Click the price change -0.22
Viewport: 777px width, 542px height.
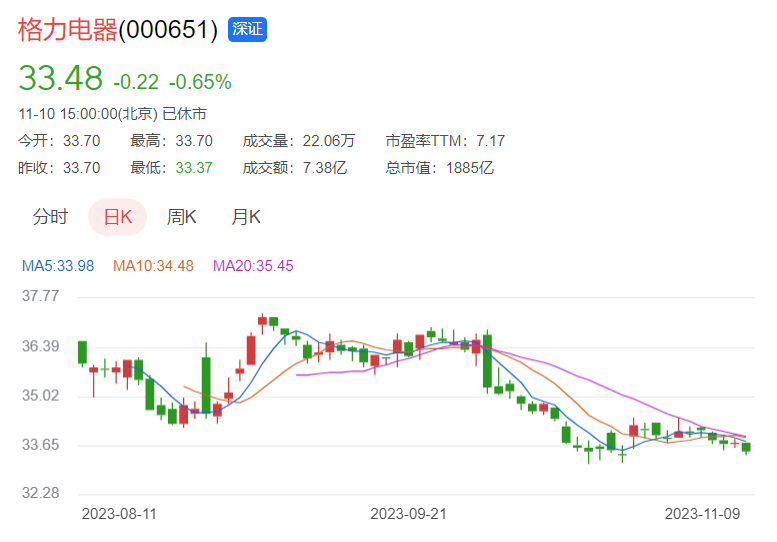[136, 82]
